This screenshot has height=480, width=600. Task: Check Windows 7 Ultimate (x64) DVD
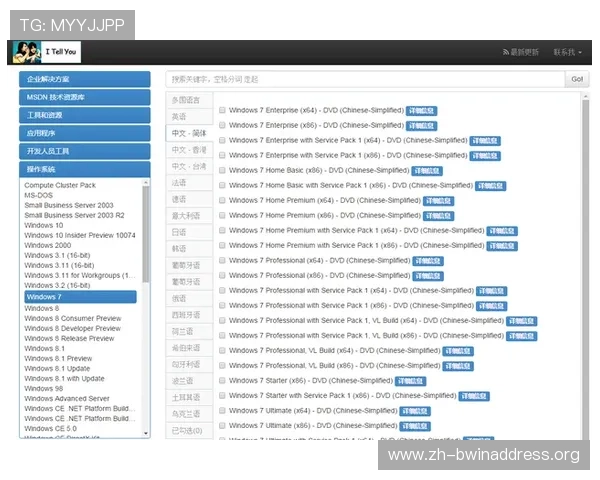click(x=222, y=410)
